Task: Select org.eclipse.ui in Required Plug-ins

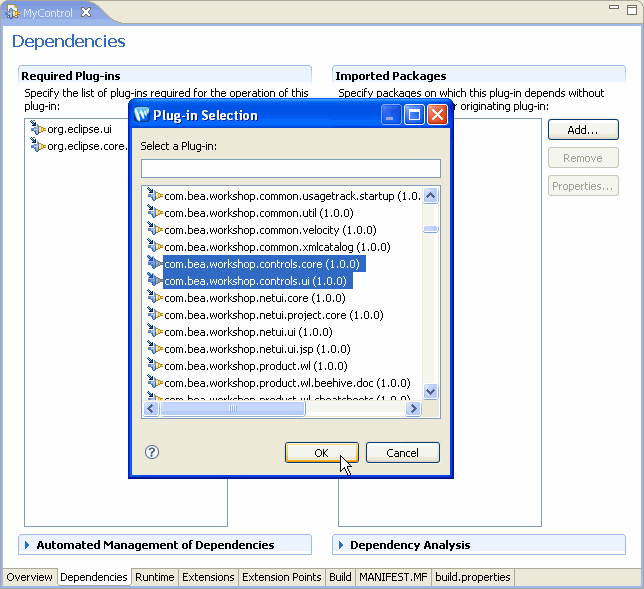Action: (x=79, y=129)
